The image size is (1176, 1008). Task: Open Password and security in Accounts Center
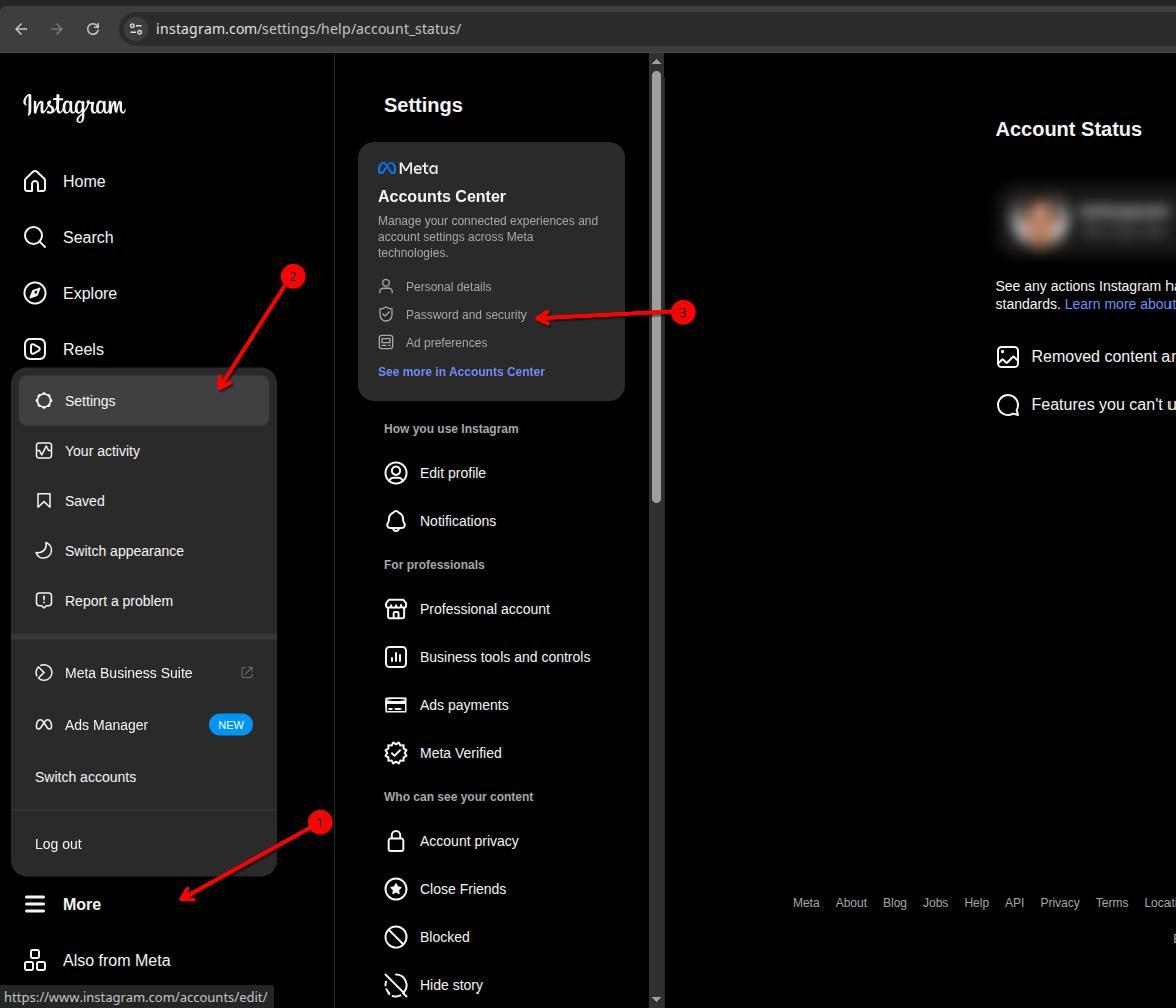pos(466,315)
